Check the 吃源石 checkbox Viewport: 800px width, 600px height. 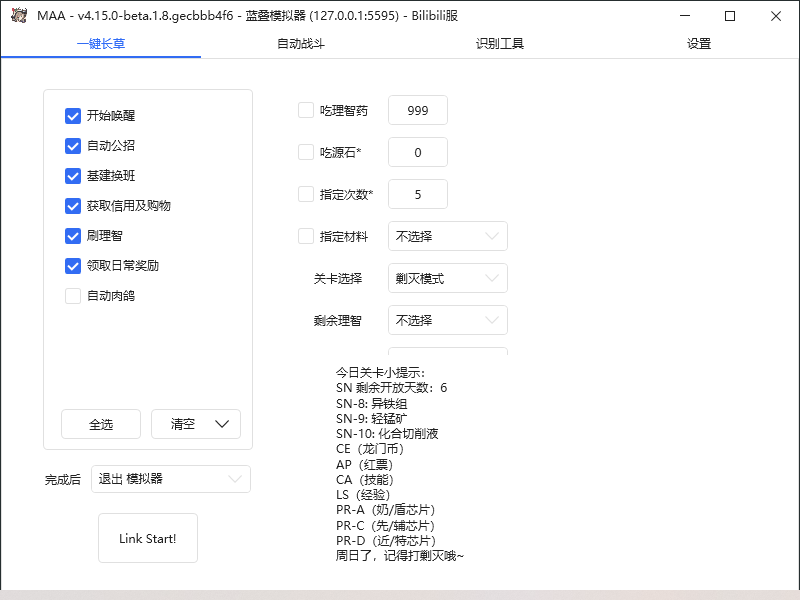click(x=306, y=152)
